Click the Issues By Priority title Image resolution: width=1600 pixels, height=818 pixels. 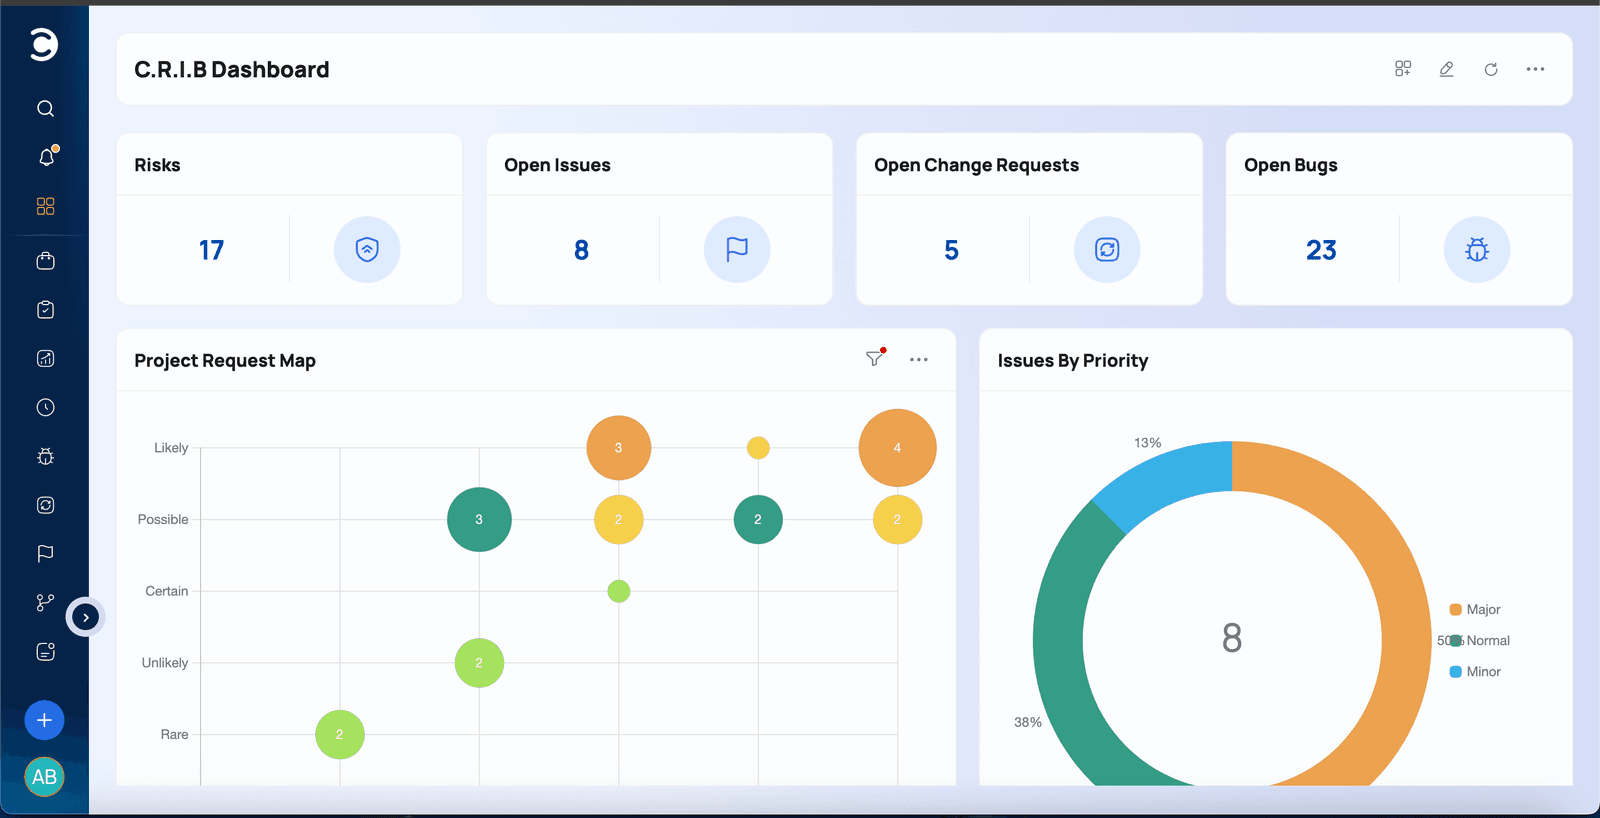tap(1073, 361)
